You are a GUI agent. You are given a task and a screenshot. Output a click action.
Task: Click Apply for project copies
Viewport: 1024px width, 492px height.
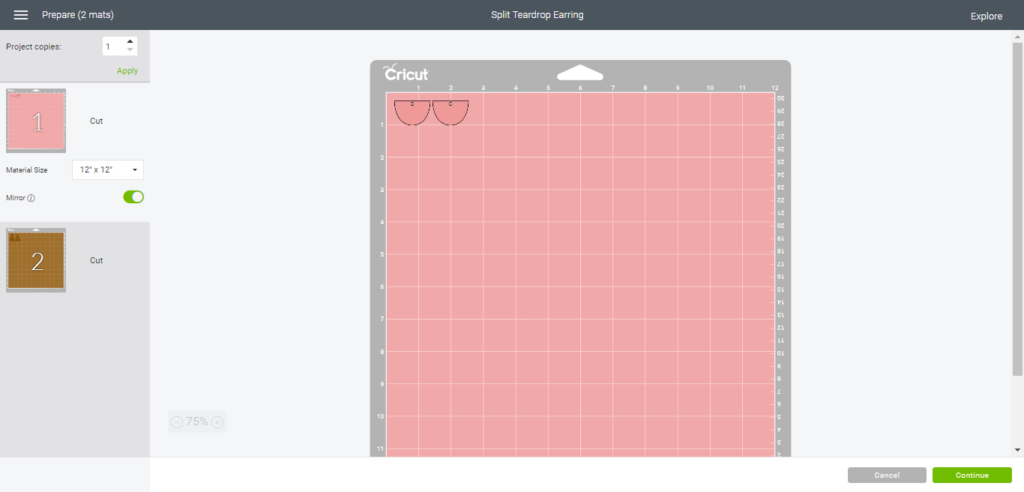click(x=127, y=71)
